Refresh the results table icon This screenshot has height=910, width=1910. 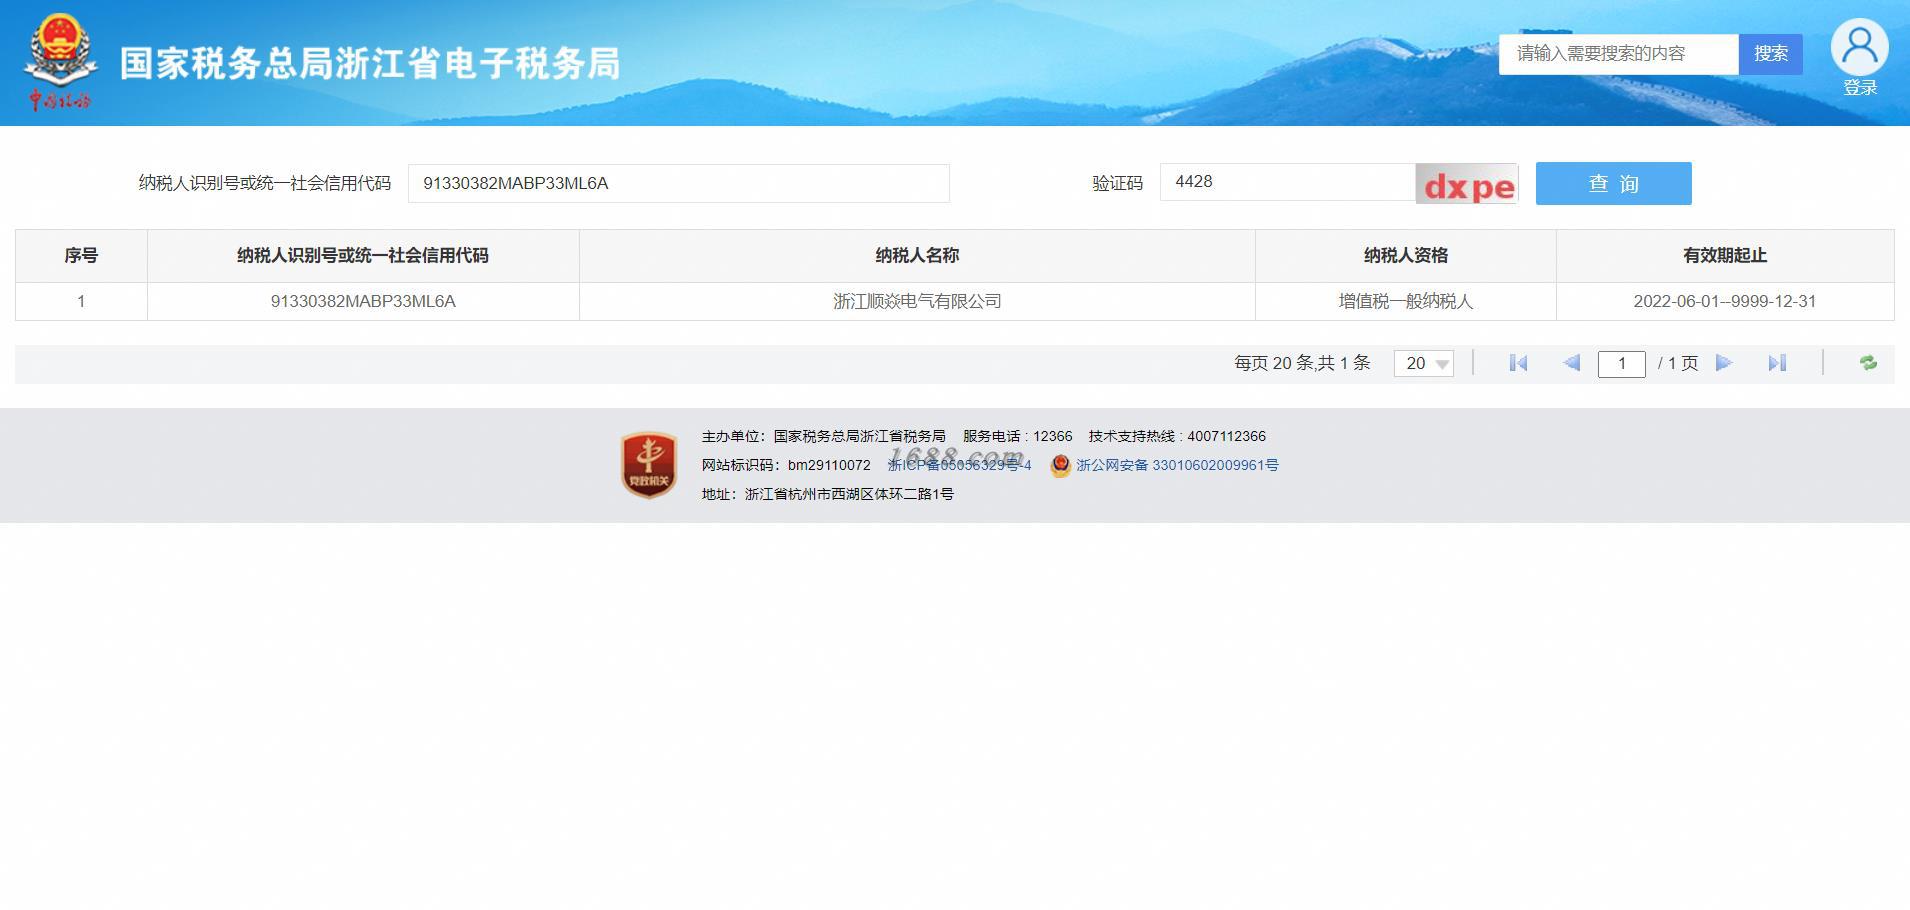click(1868, 363)
